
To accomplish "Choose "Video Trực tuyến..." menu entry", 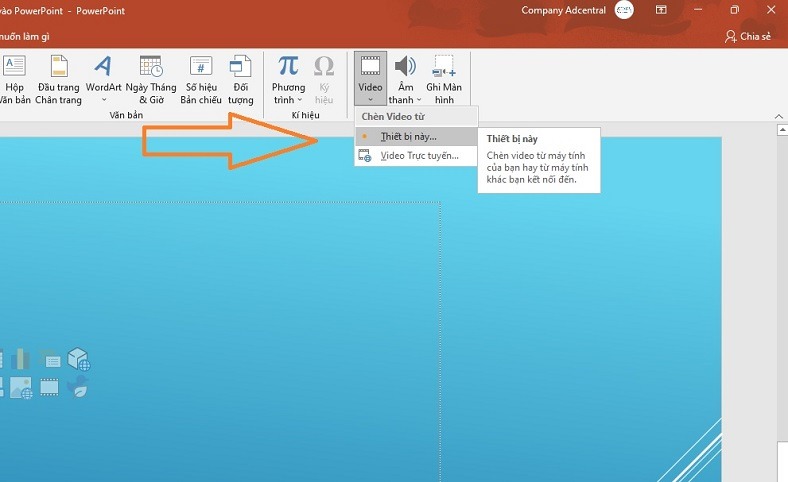I will pos(419,156).
